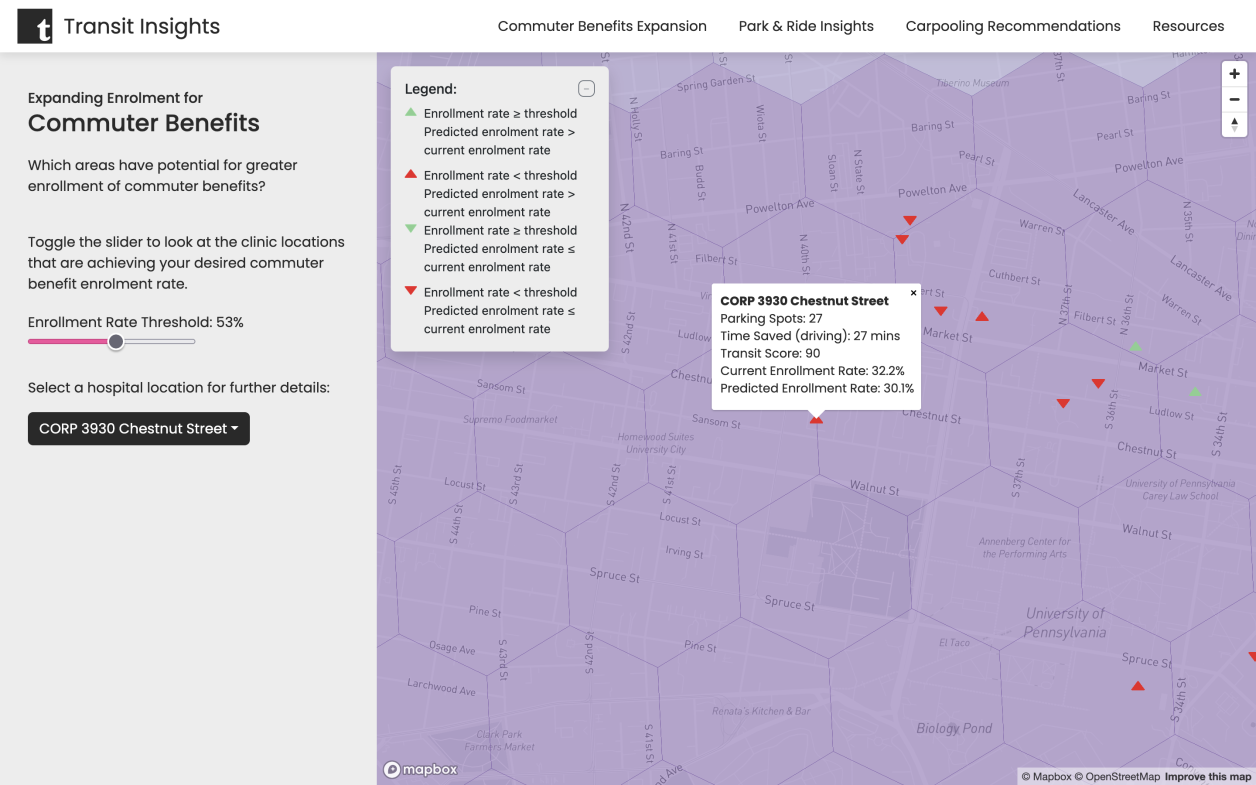The image size is (1256, 785).
Task: Collapse the Legend panel
Action: pos(587,88)
